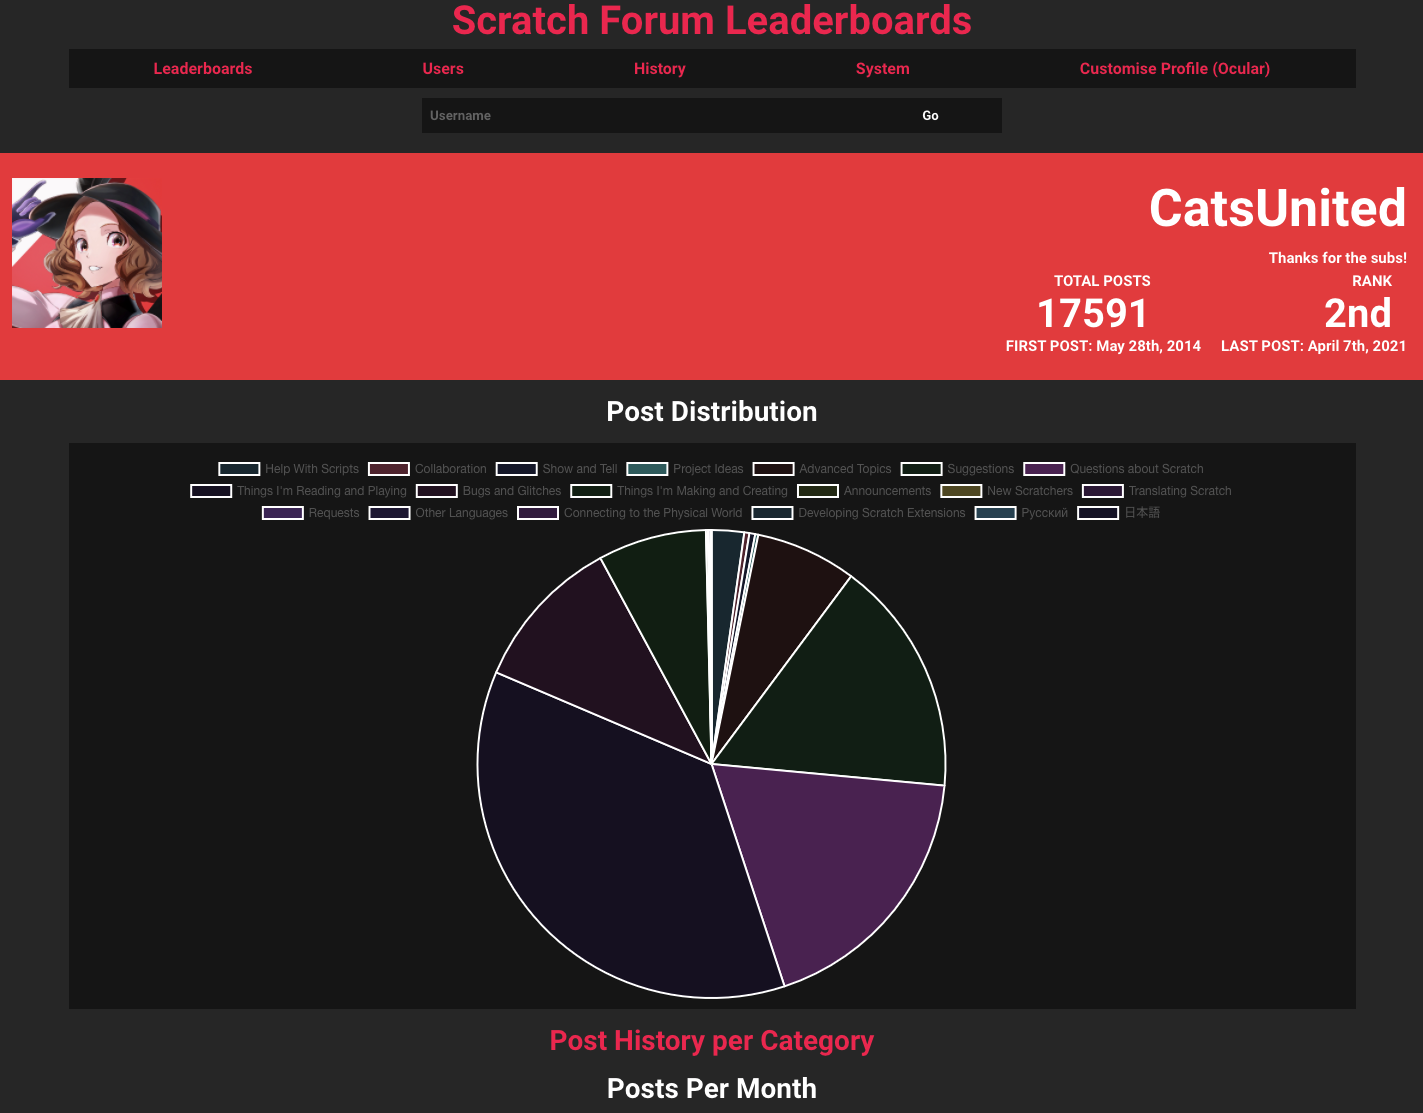Screen dimensions: 1423x1113
Task: Toggle Bugs and Glitches legend swatch
Action: (437, 491)
